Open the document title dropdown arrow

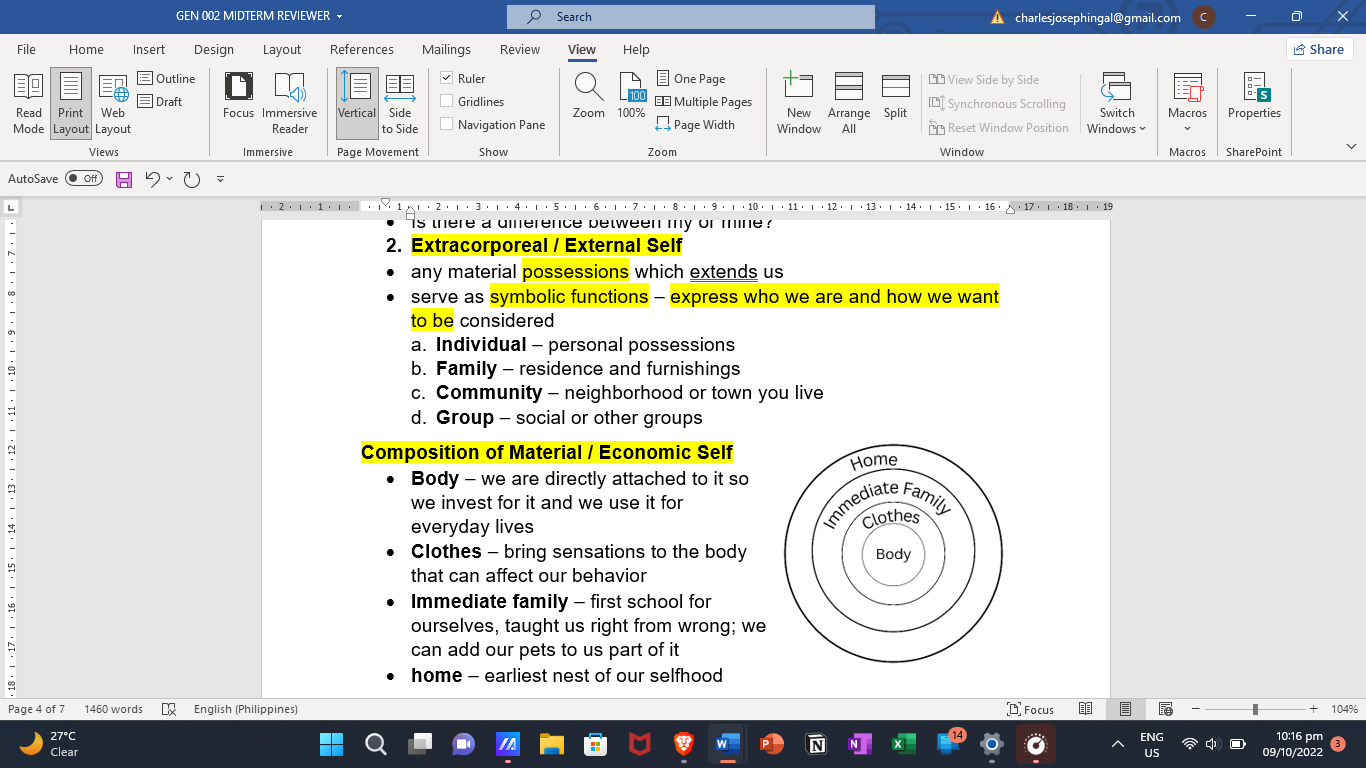pyautogui.click(x=340, y=17)
